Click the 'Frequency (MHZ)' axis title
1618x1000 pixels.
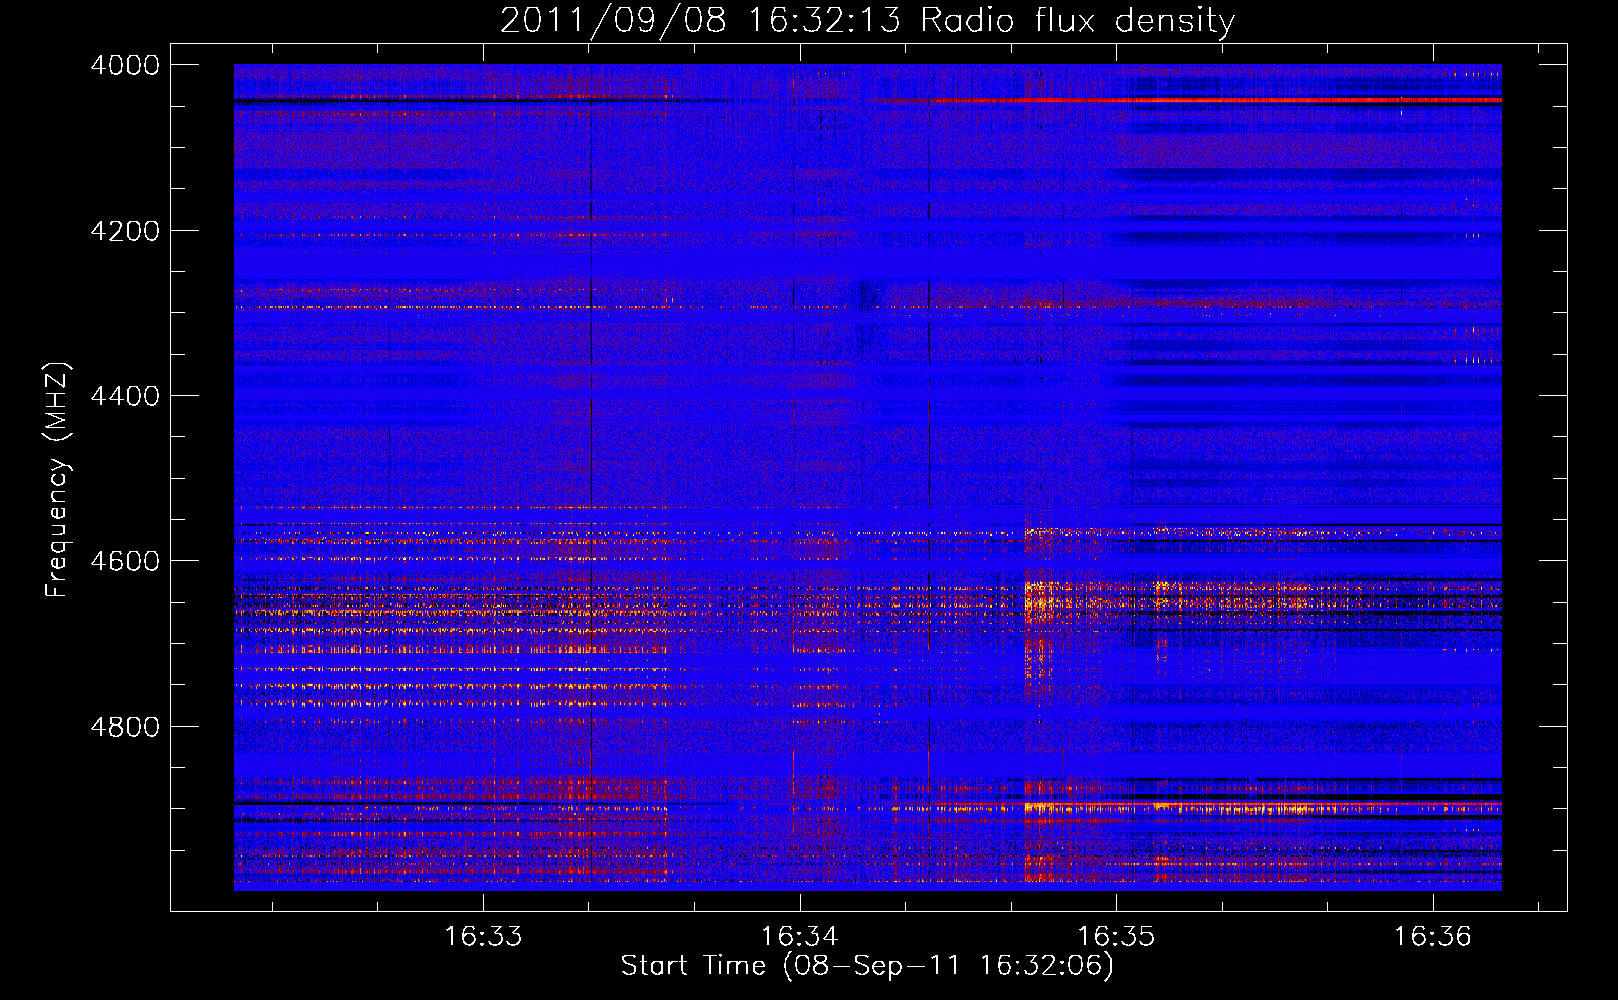point(58,480)
